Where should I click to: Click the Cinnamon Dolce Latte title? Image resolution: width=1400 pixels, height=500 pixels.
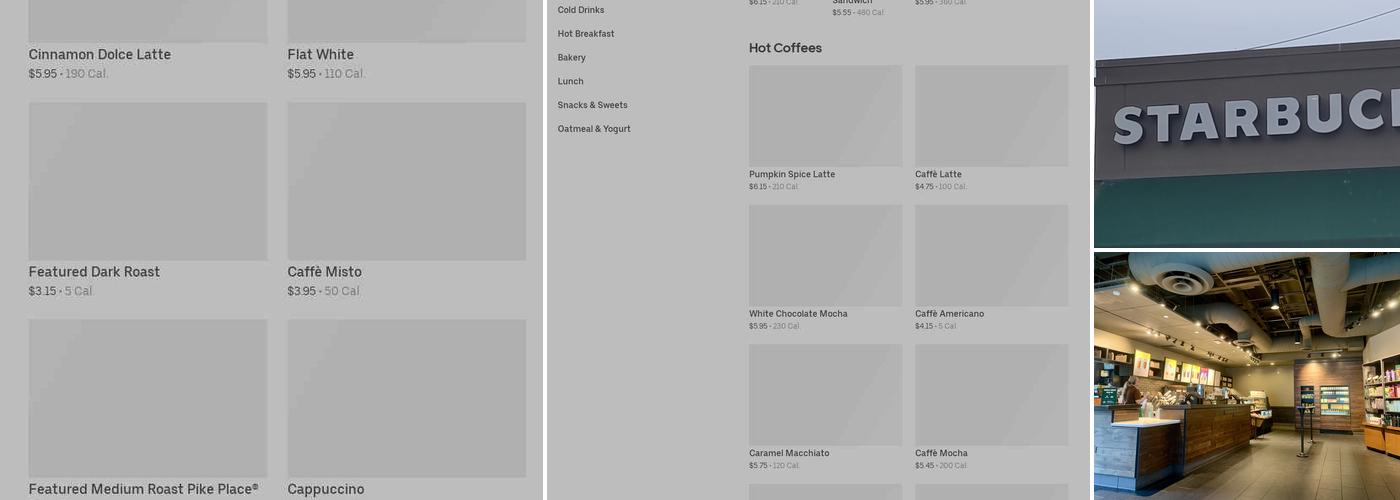click(100, 55)
